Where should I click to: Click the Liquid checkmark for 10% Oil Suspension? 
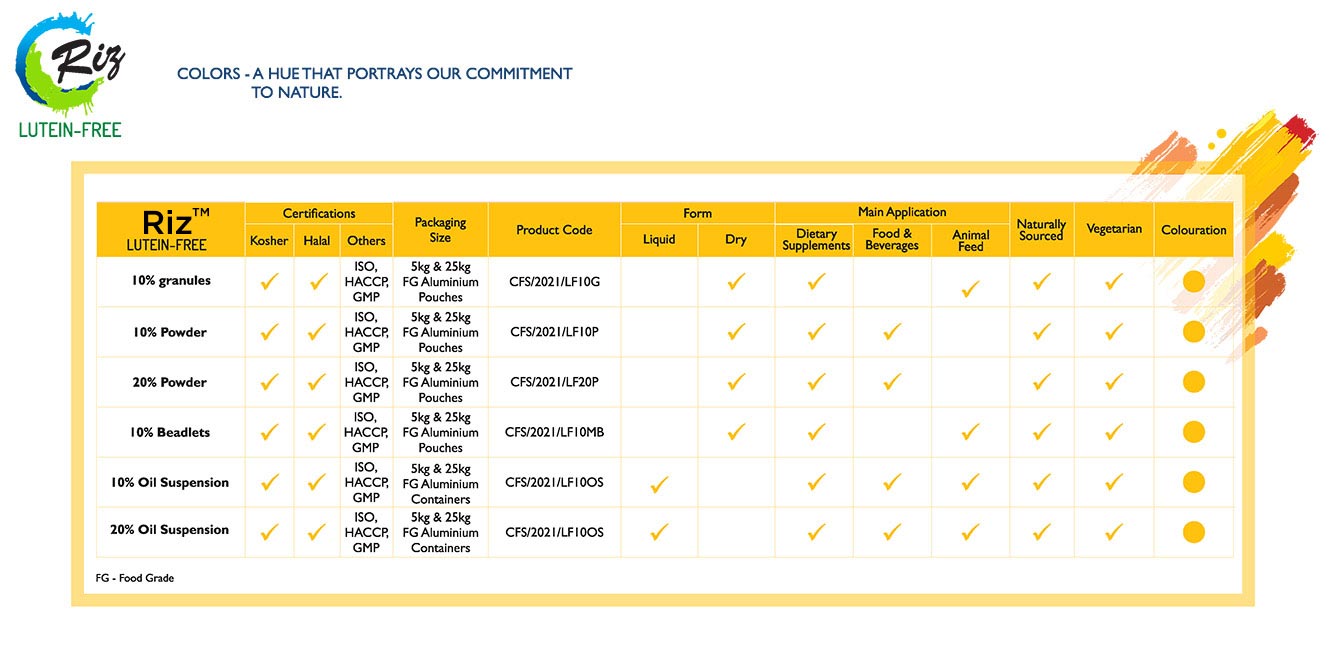[x=659, y=485]
